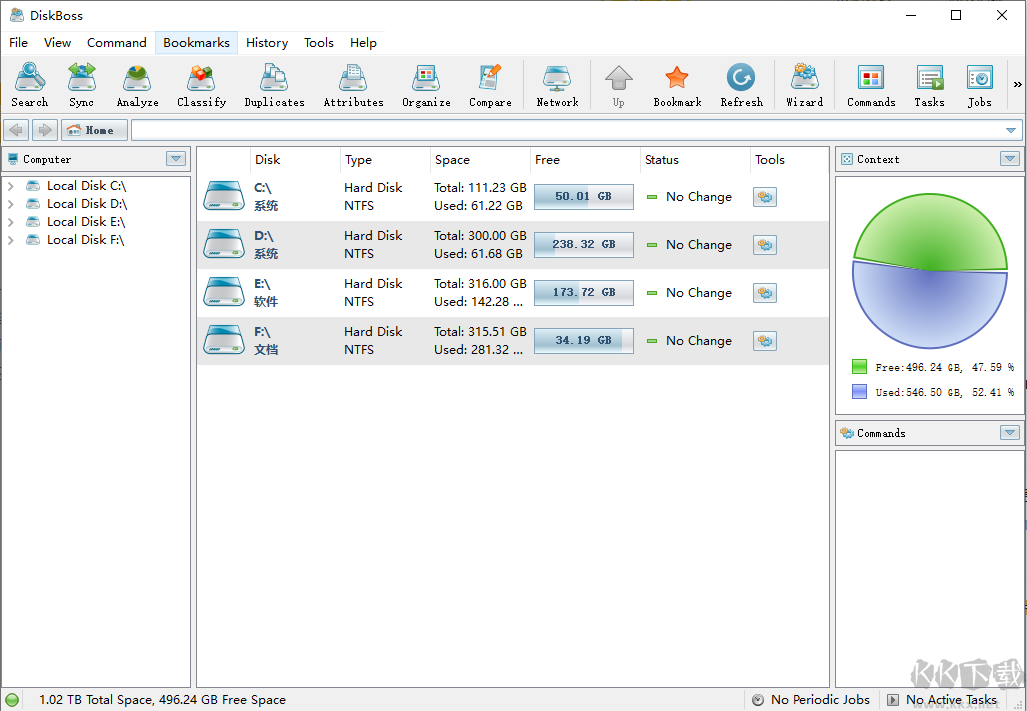Click the Status column header
Image resolution: width=1027 pixels, height=711 pixels.
695,160
